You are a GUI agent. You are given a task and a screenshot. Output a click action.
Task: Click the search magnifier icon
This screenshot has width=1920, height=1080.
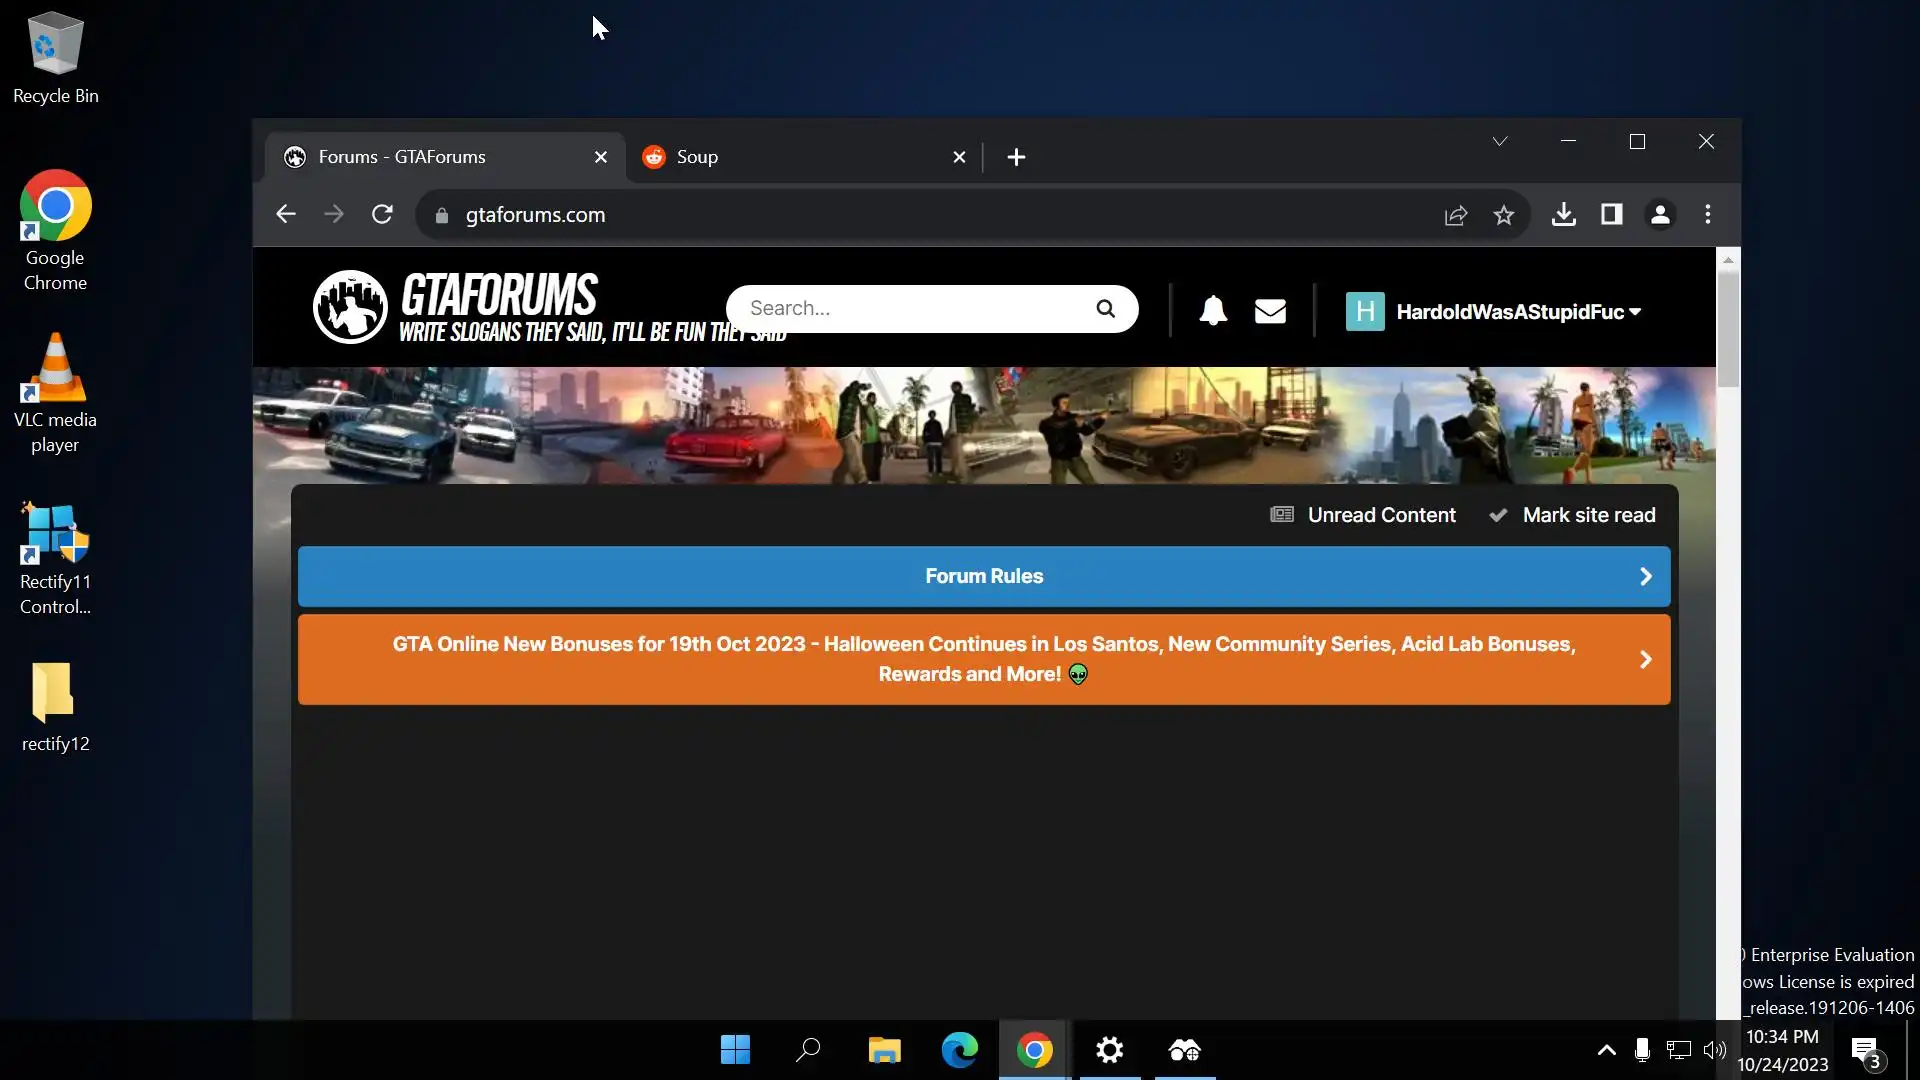pyautogui.click(x=1105, y=309)
